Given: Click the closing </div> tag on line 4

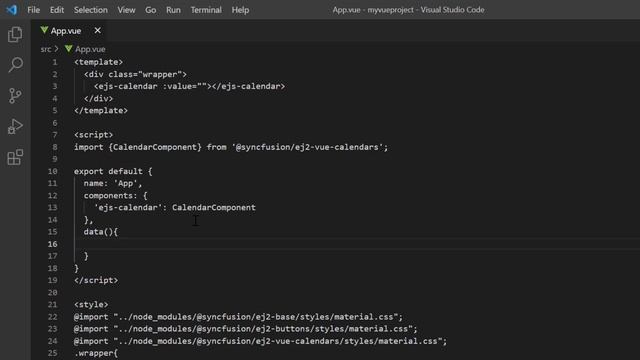Looking at the screenshot, I should coord(98,98).
